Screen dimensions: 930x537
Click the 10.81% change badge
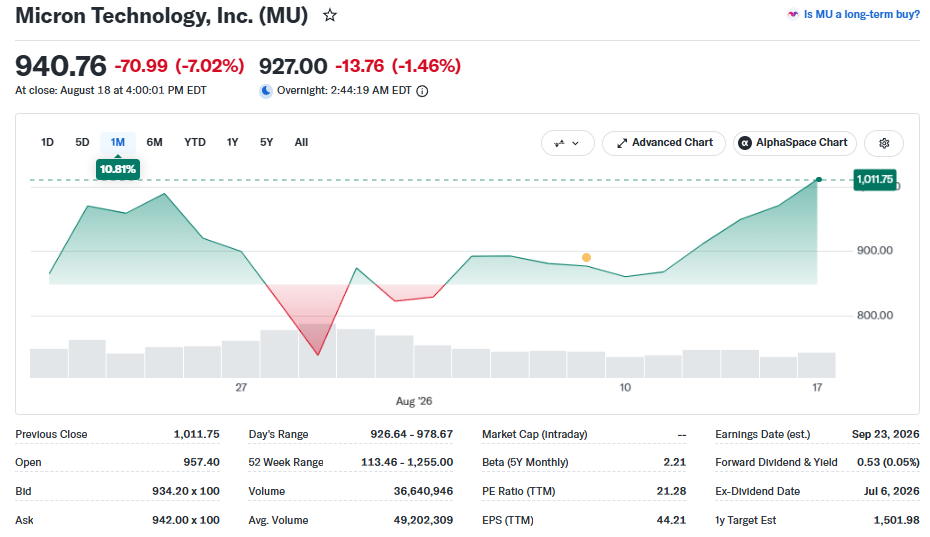117,169
